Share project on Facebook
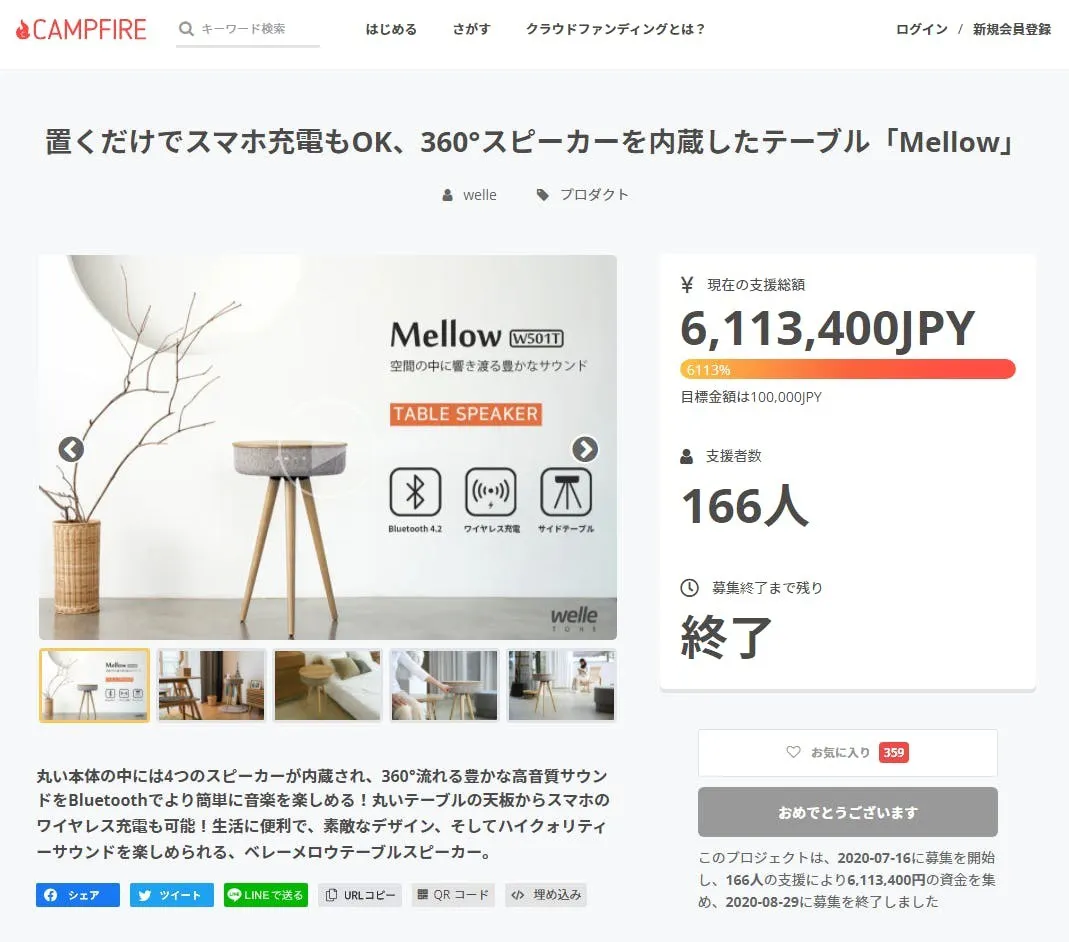Image resolution: width=1069 pixels, height=942 pixels. pyautogui.click(x=78, y=895)
